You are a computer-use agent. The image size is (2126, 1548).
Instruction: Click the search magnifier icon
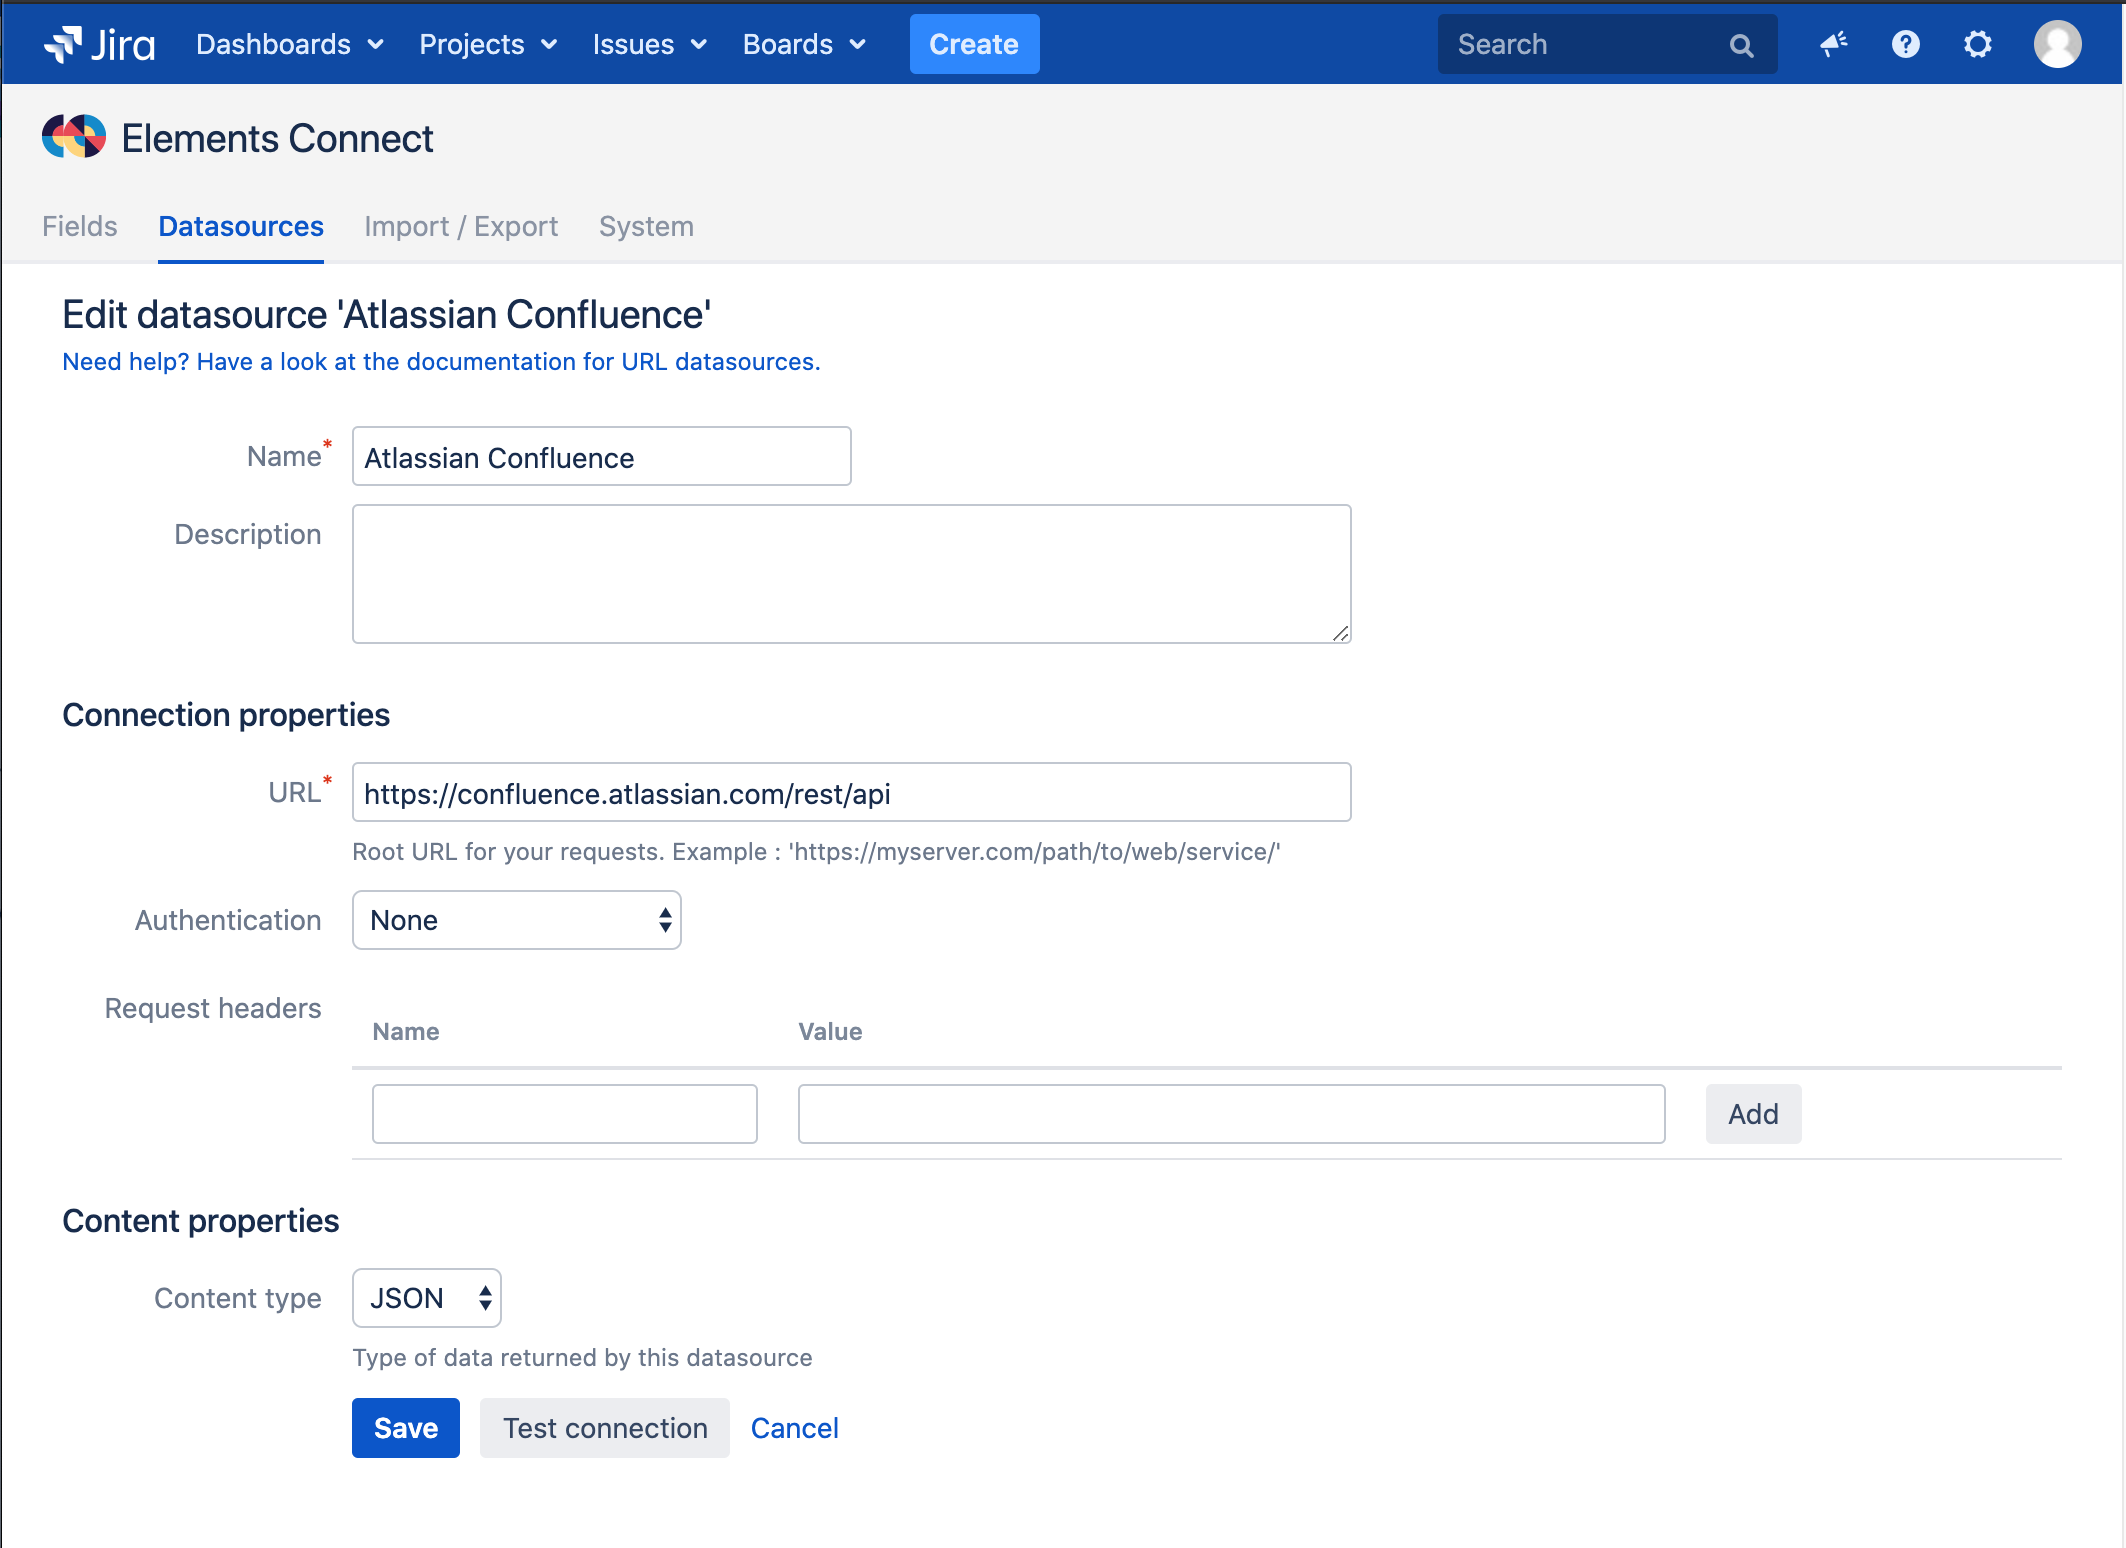(1741, 45)
